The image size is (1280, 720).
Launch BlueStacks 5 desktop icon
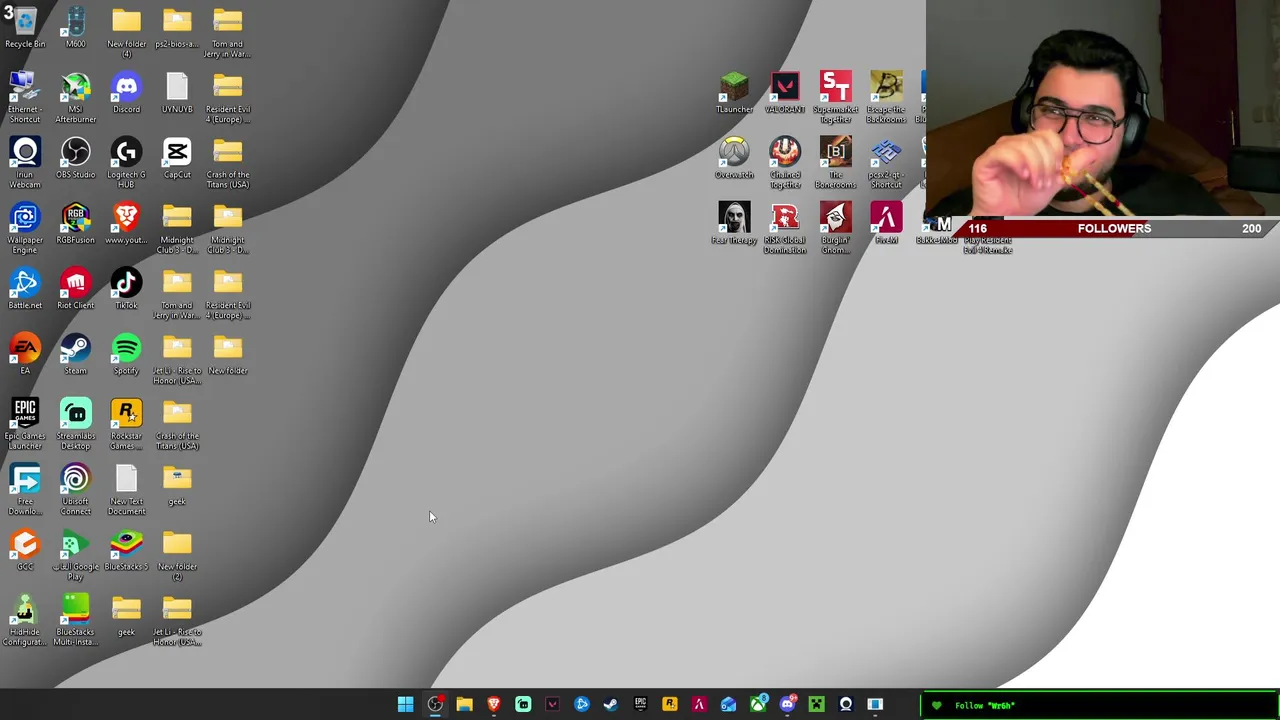coord(127,550)
